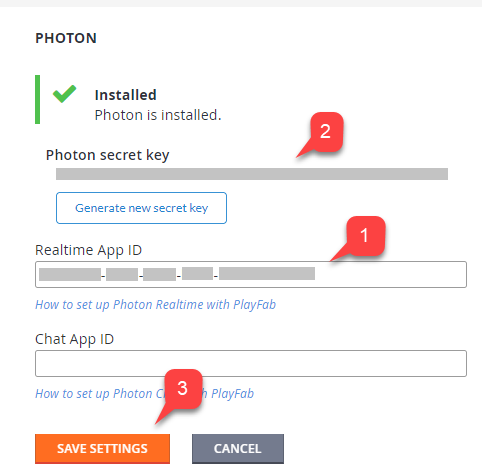Click the green vertical status bar
Viewport: 483px width, 472px height.
(x=38, y=99)
